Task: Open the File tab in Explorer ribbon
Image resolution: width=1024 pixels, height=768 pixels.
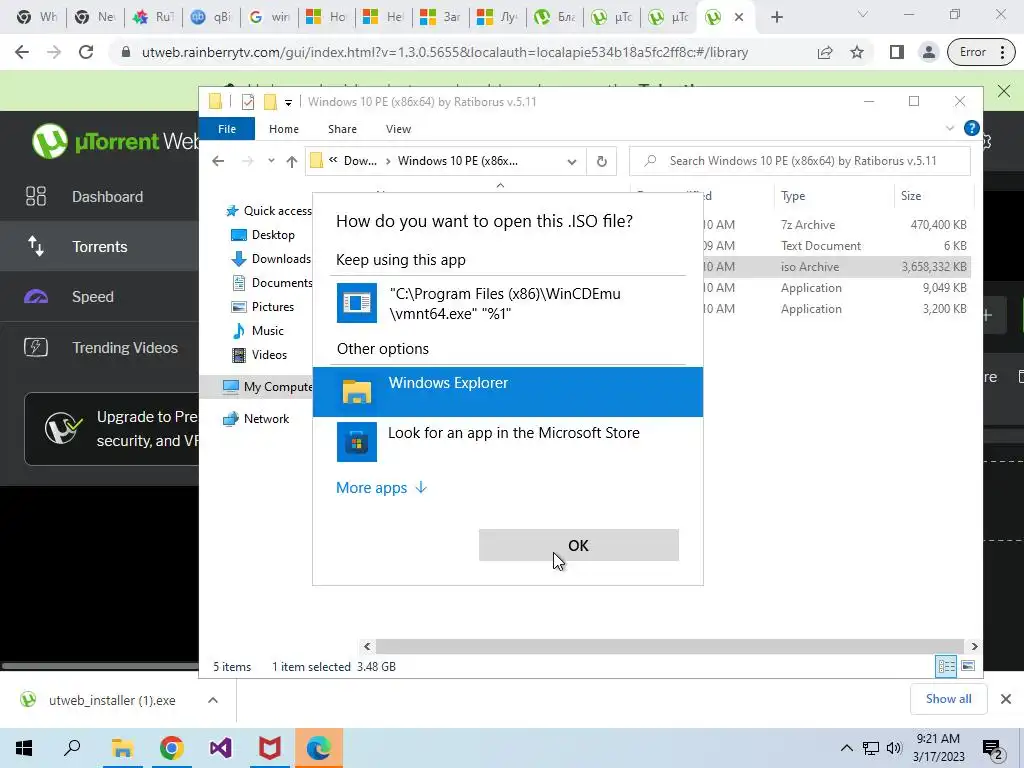Action: pos(227,129)
